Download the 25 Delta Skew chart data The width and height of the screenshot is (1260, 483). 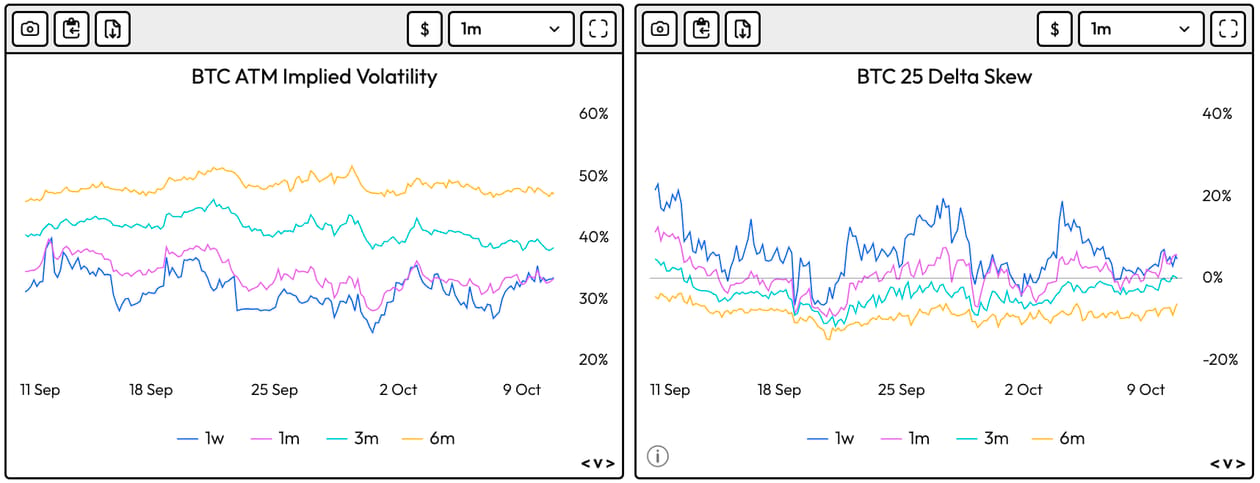tap(743, 29)
